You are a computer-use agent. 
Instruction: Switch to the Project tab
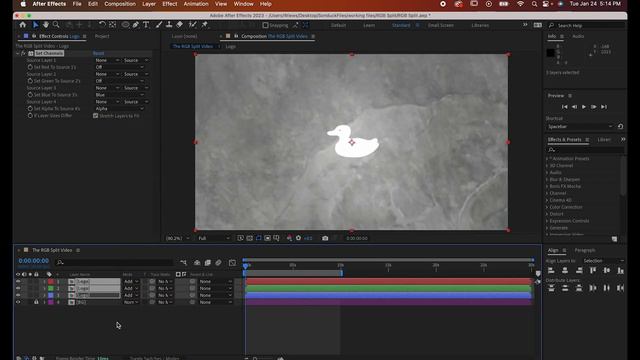click(102, 36)
